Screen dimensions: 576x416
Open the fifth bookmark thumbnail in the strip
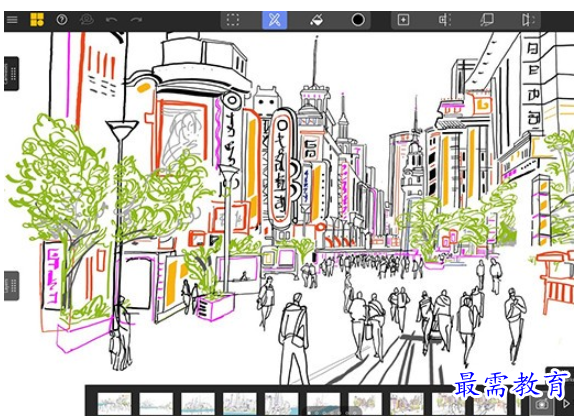(281, 404)
